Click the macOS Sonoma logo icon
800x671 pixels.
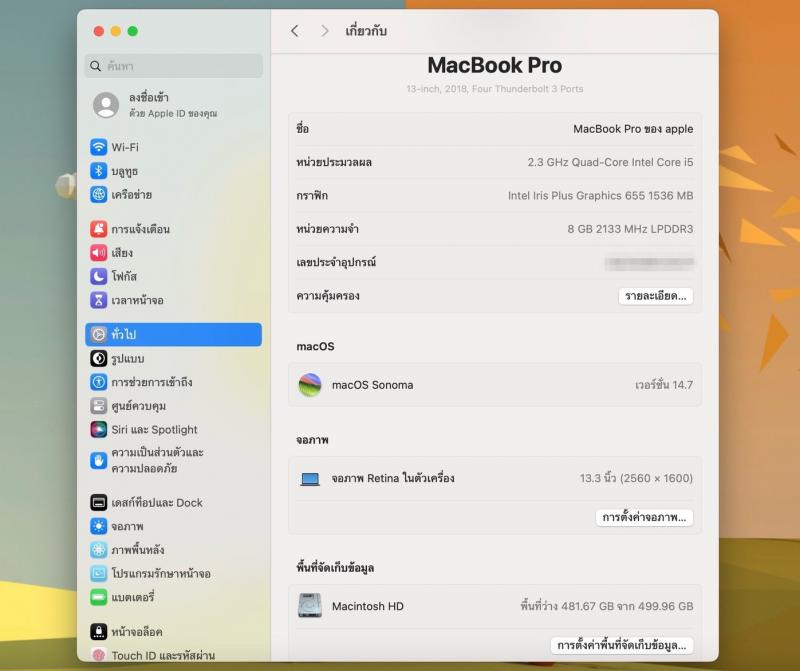(x=310, y=385)
